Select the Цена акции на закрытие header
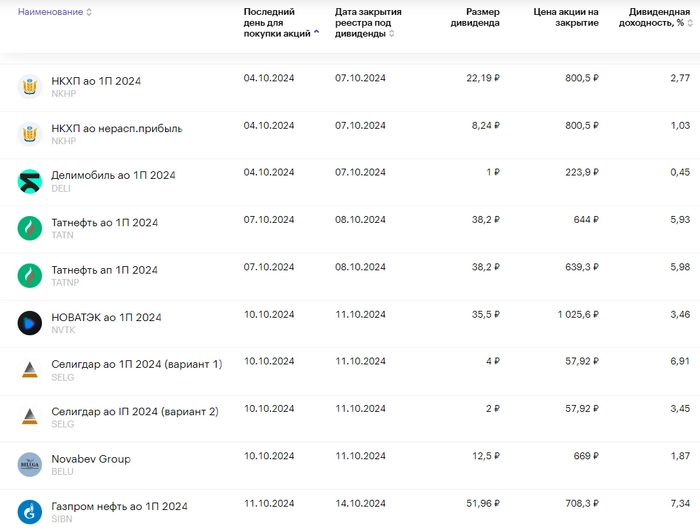700x531 pixels. click(566, 17)
